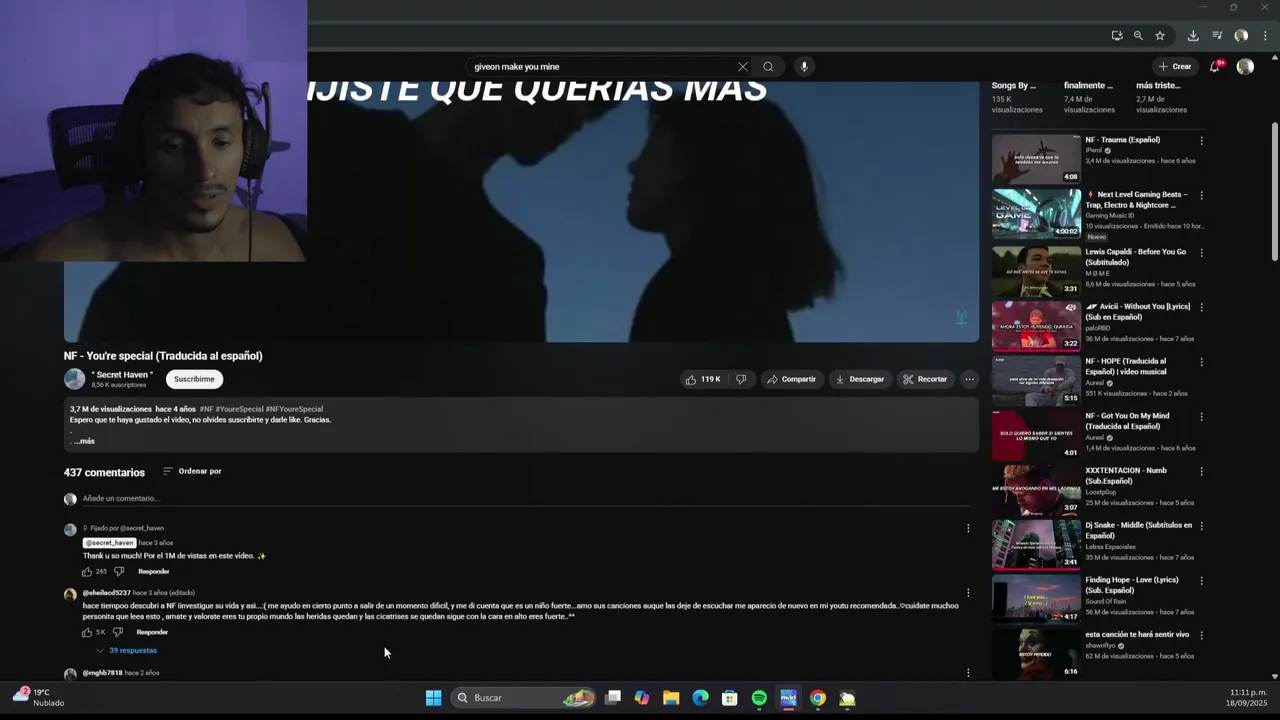Reply to the @sheilacd5237 comment
The width and height of the screenshot is (1280, 720).
152,632
